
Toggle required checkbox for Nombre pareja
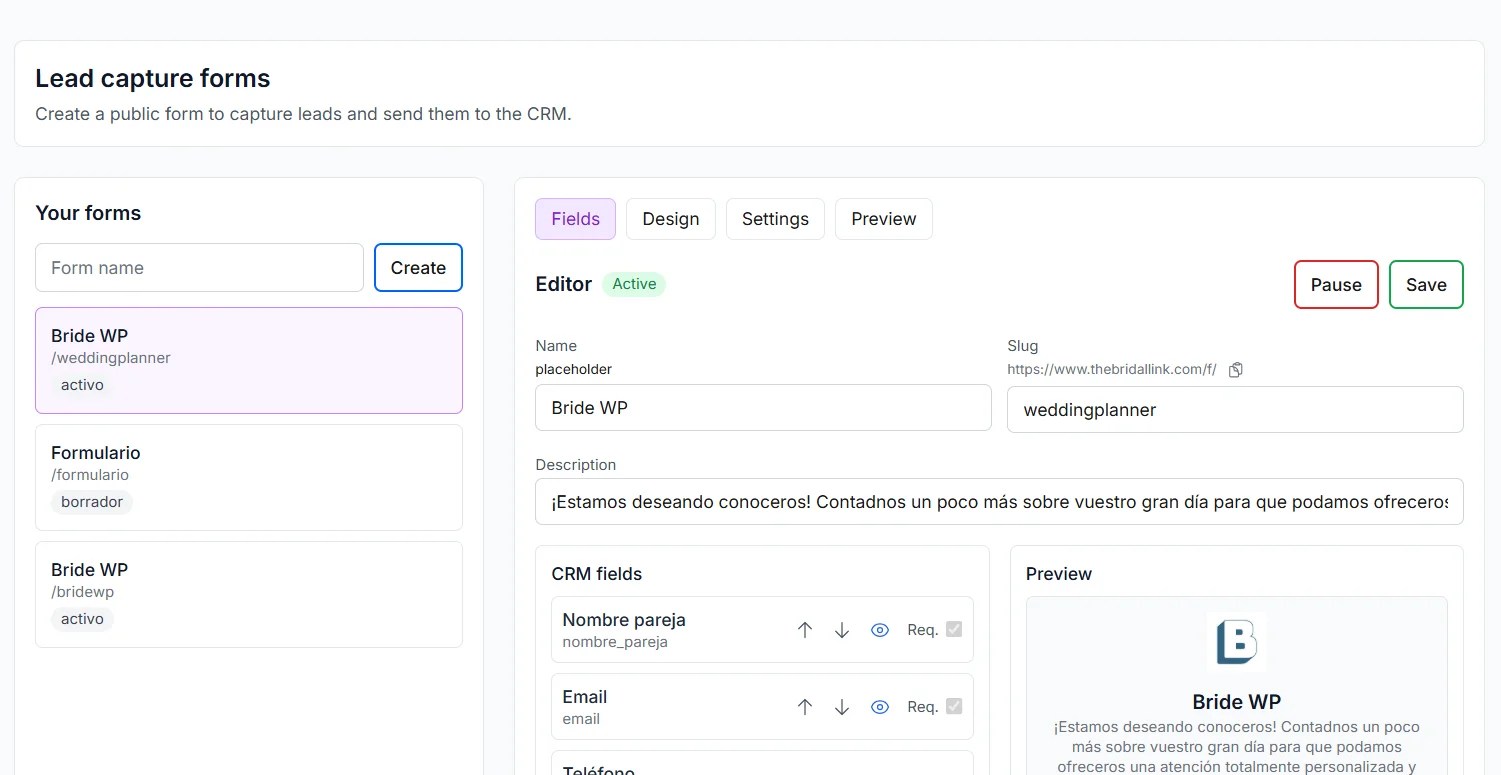[x=954, y=629]
